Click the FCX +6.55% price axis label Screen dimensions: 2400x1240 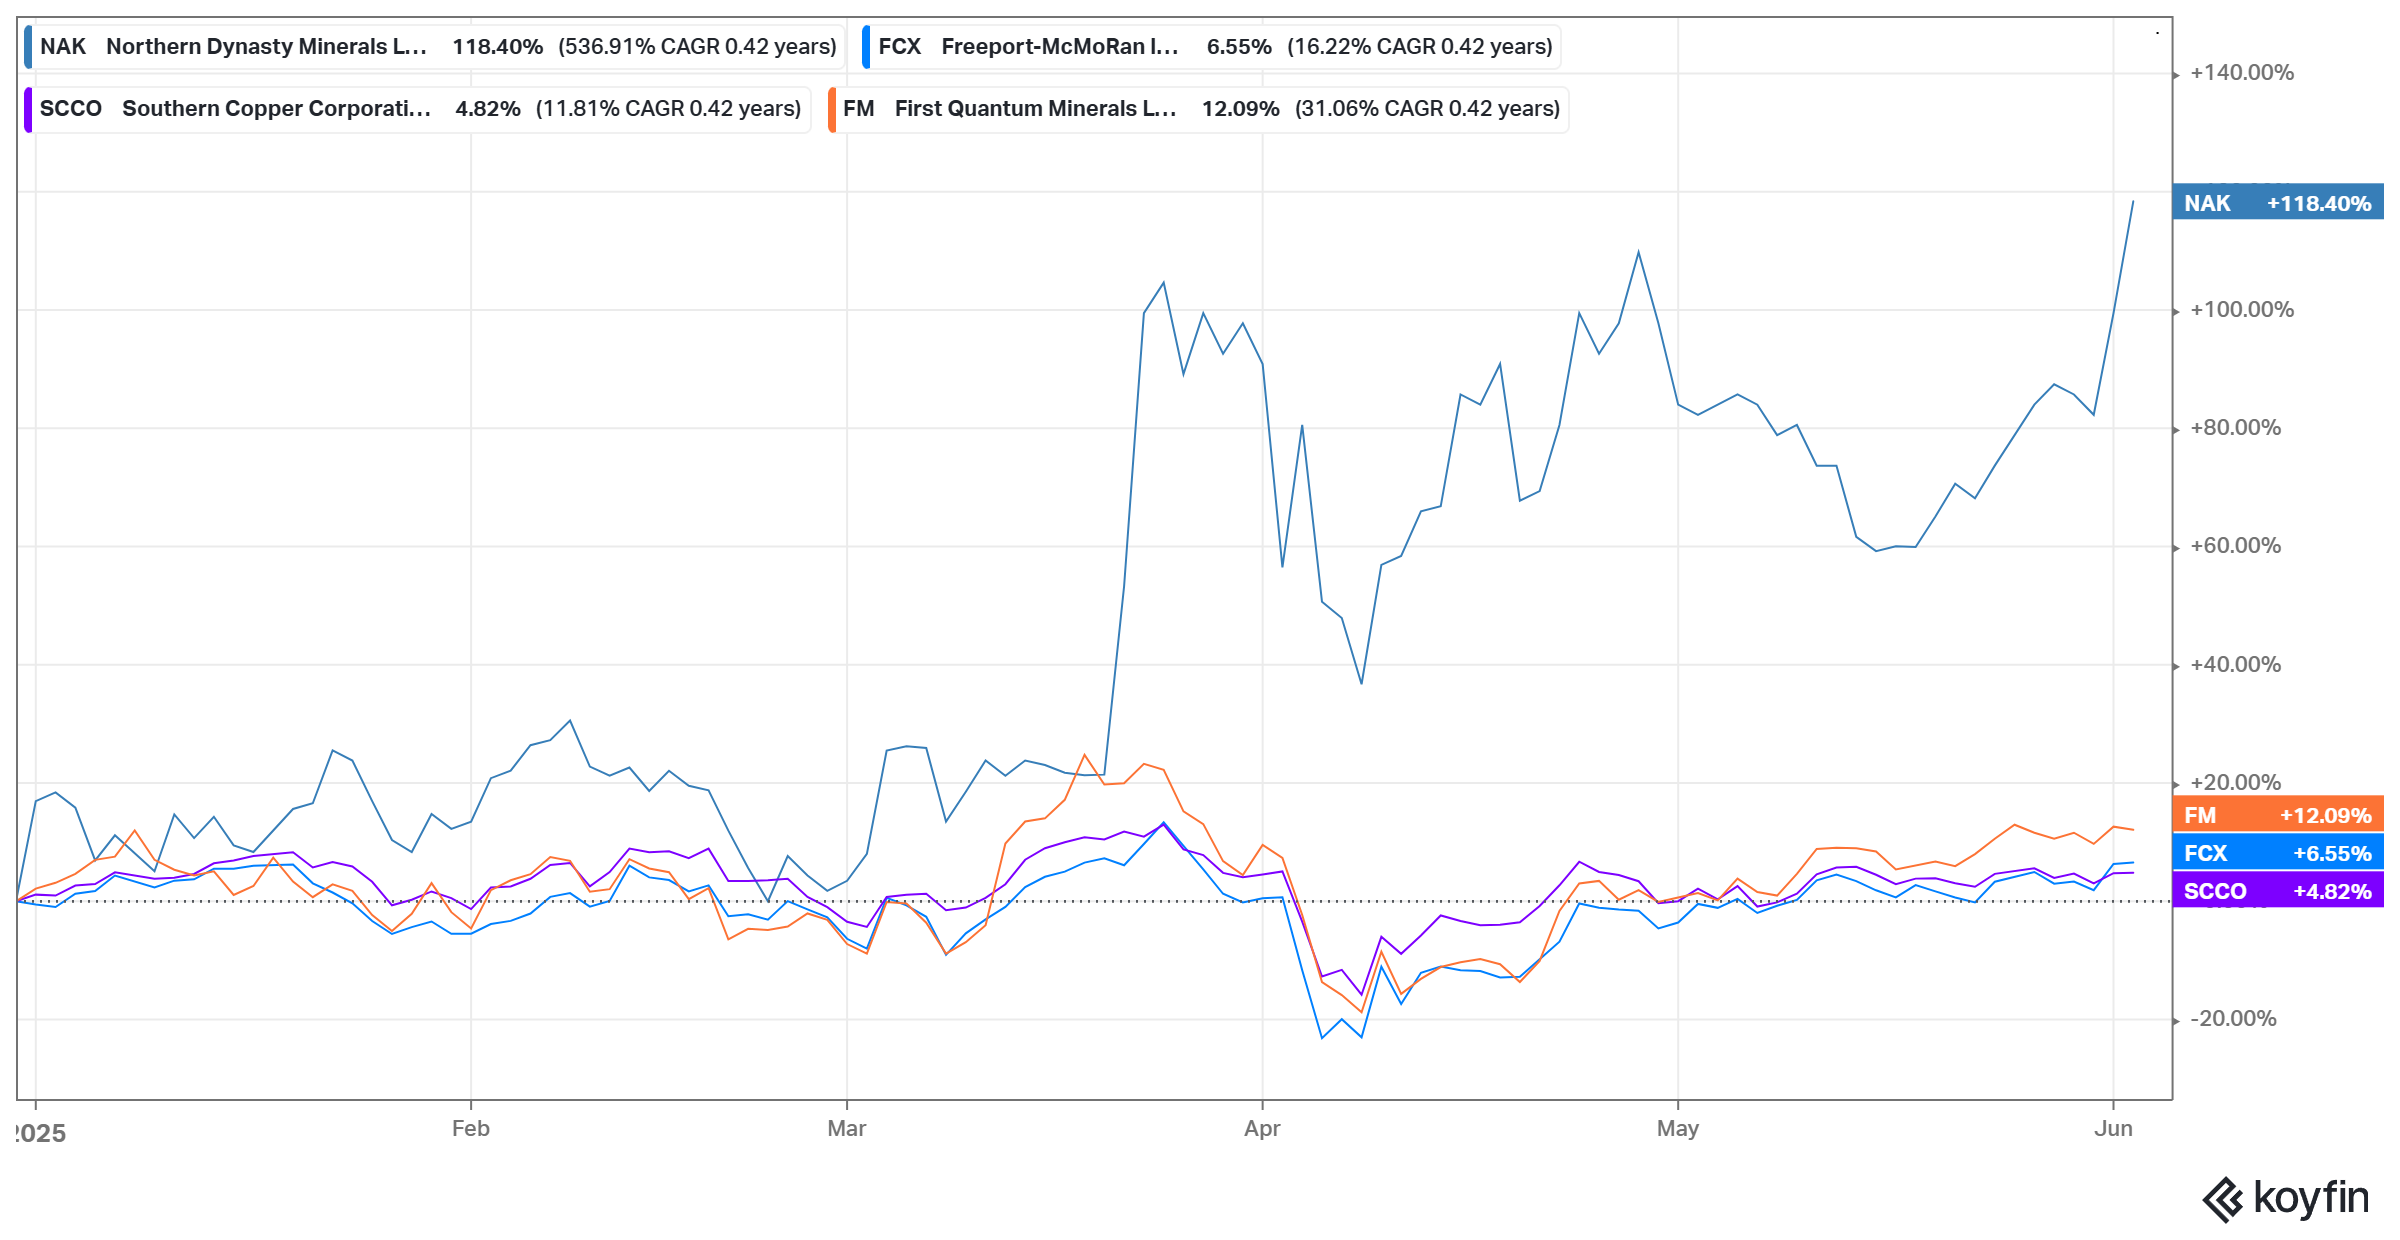pyautogui.click(x=2278, y=853)
